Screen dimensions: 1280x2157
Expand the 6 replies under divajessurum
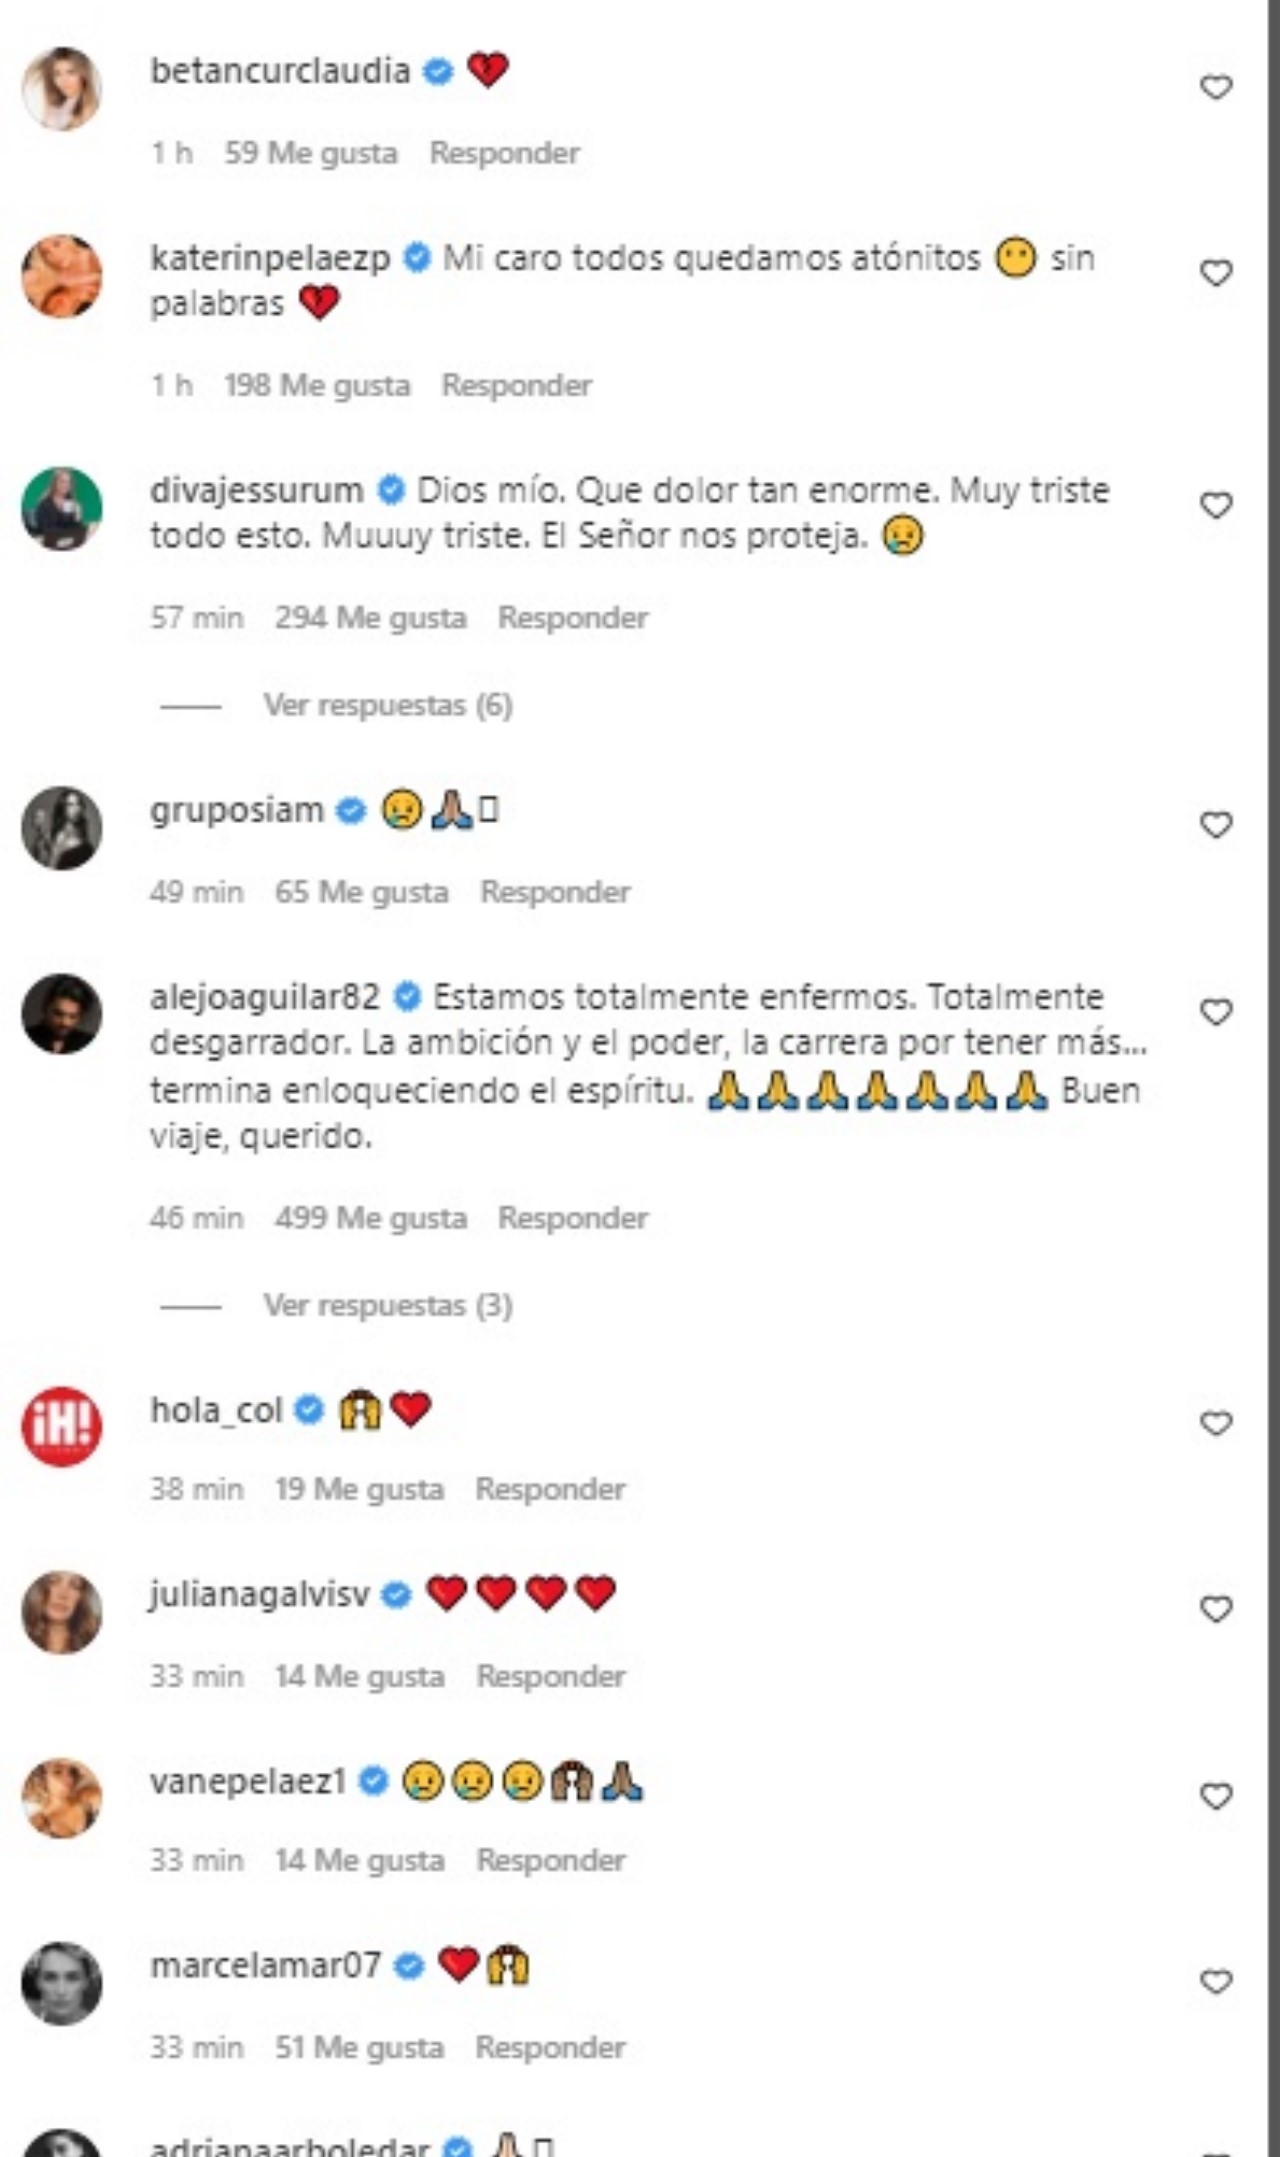(x=387, y=705)
